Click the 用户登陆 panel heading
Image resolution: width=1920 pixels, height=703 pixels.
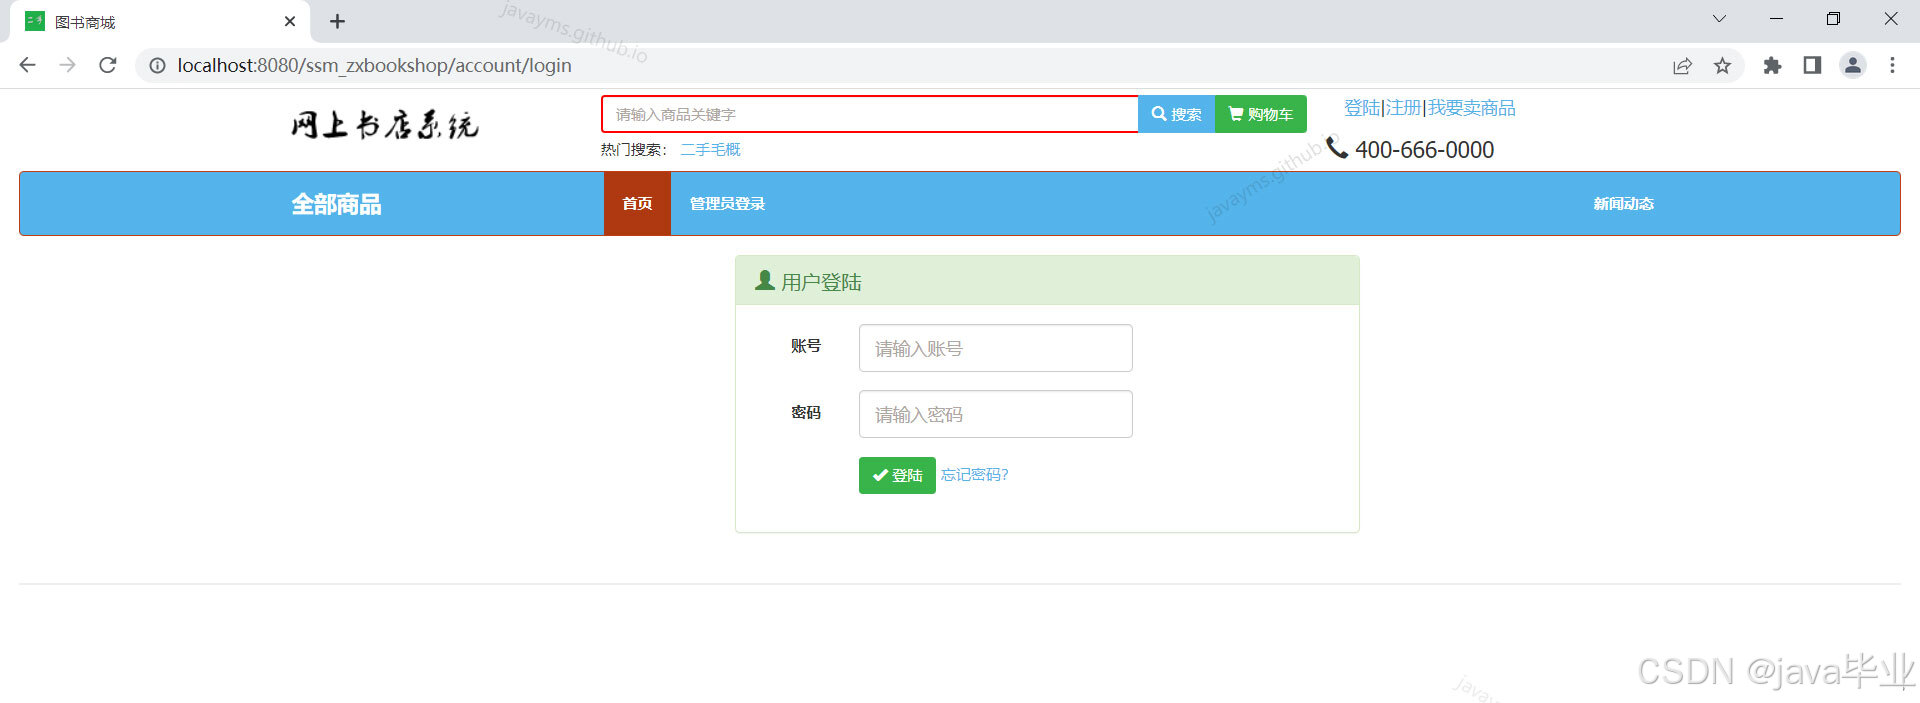821,282
